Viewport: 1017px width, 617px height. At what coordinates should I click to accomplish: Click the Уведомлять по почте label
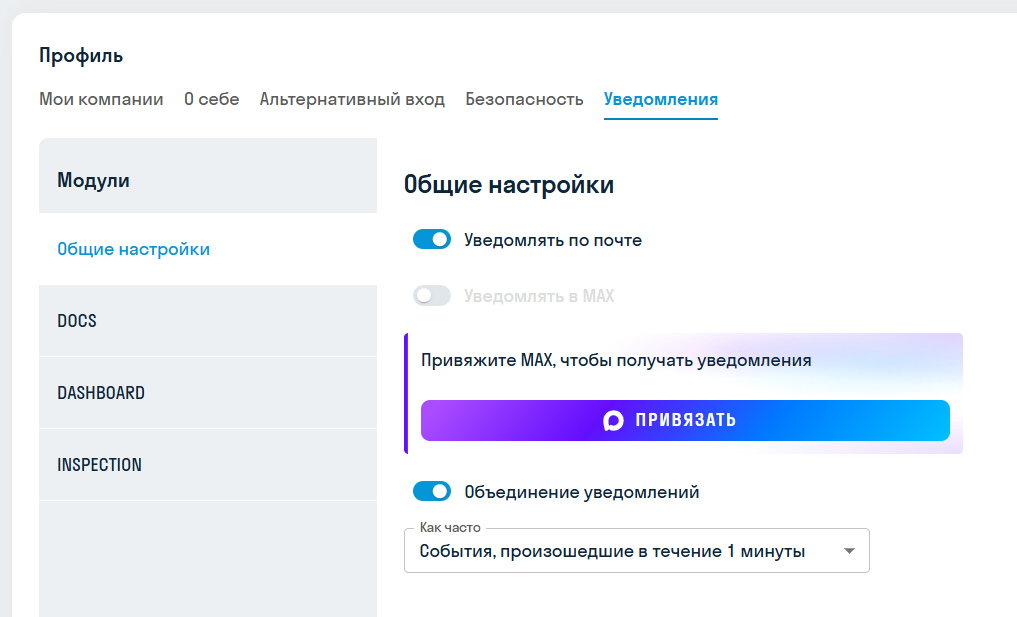pos(553,240)
